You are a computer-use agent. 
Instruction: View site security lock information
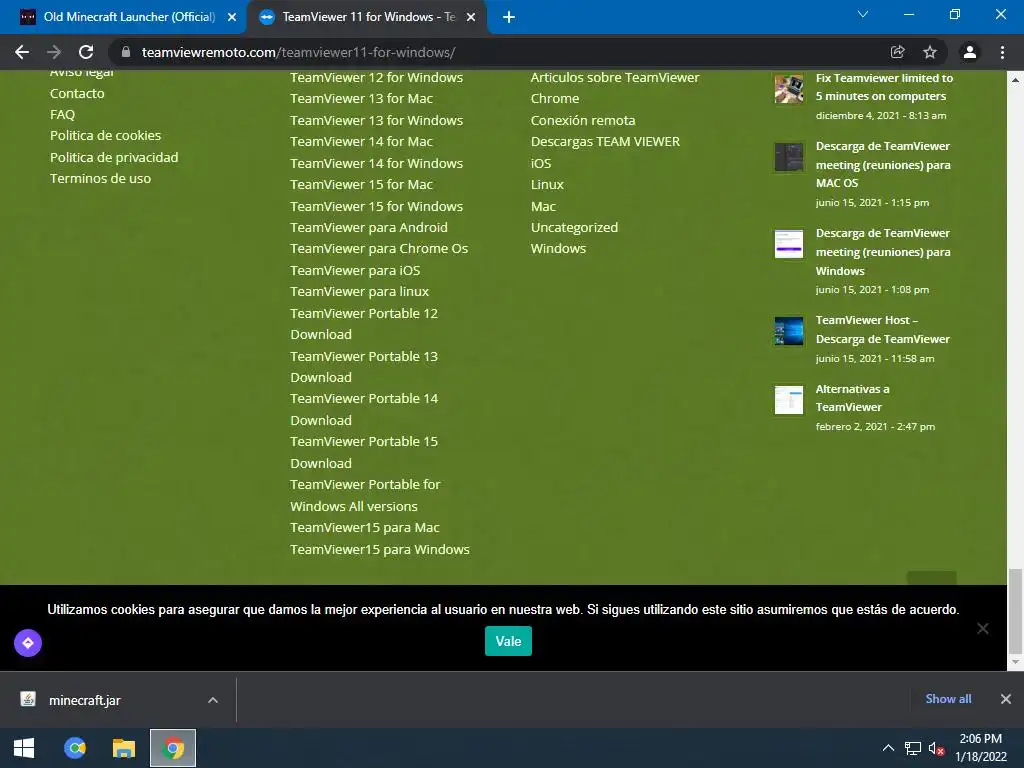pos(126,52)
